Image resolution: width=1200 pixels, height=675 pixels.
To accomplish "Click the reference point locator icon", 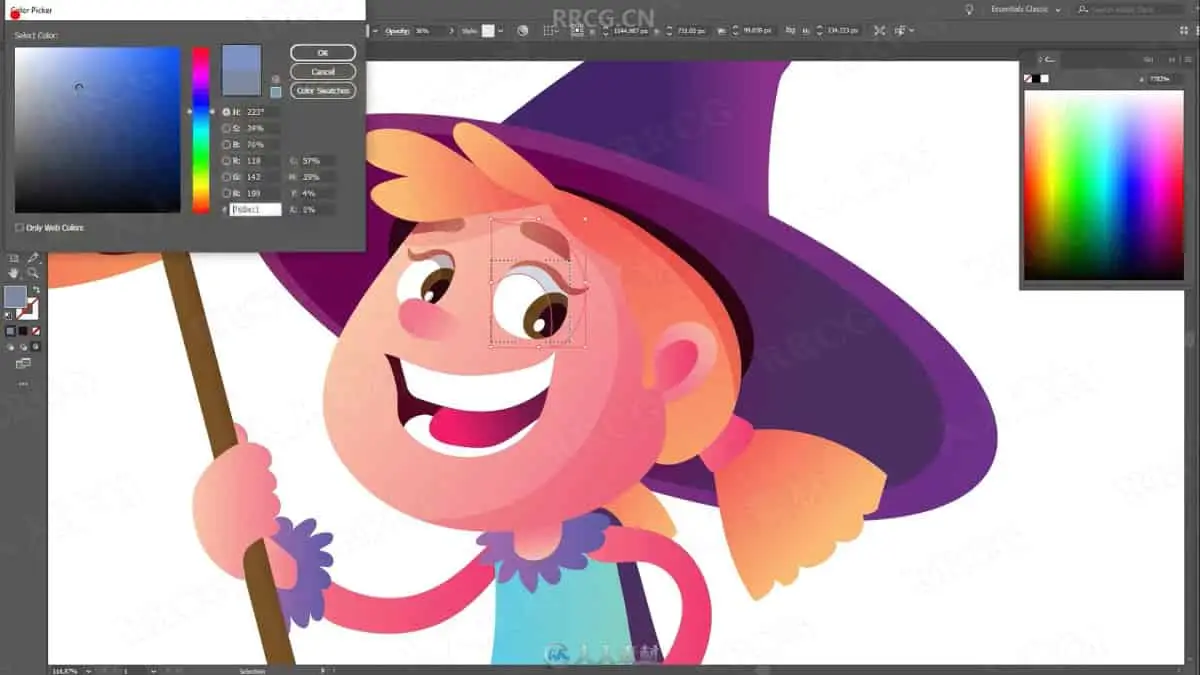I will pos(578,31).
